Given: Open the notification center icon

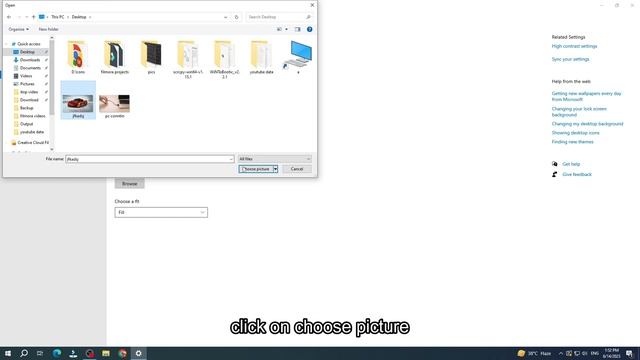Looking at the screenshot, I should (x=629, y=353).
